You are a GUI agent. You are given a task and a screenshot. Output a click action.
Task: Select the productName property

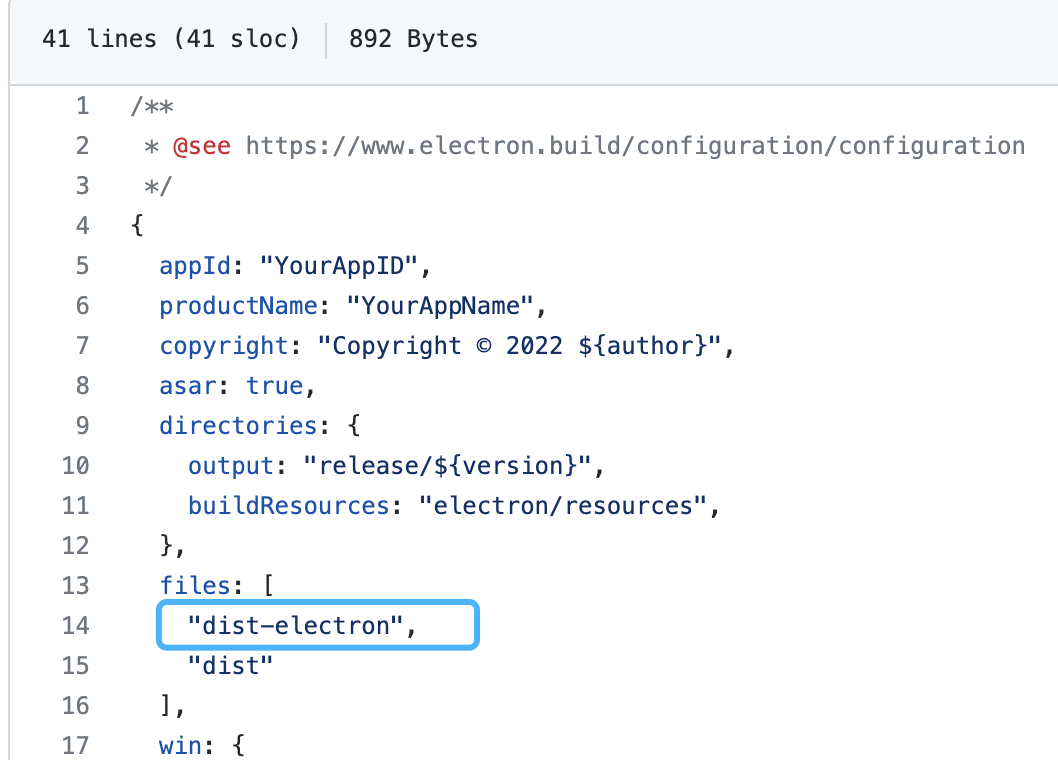pos(238,305)
